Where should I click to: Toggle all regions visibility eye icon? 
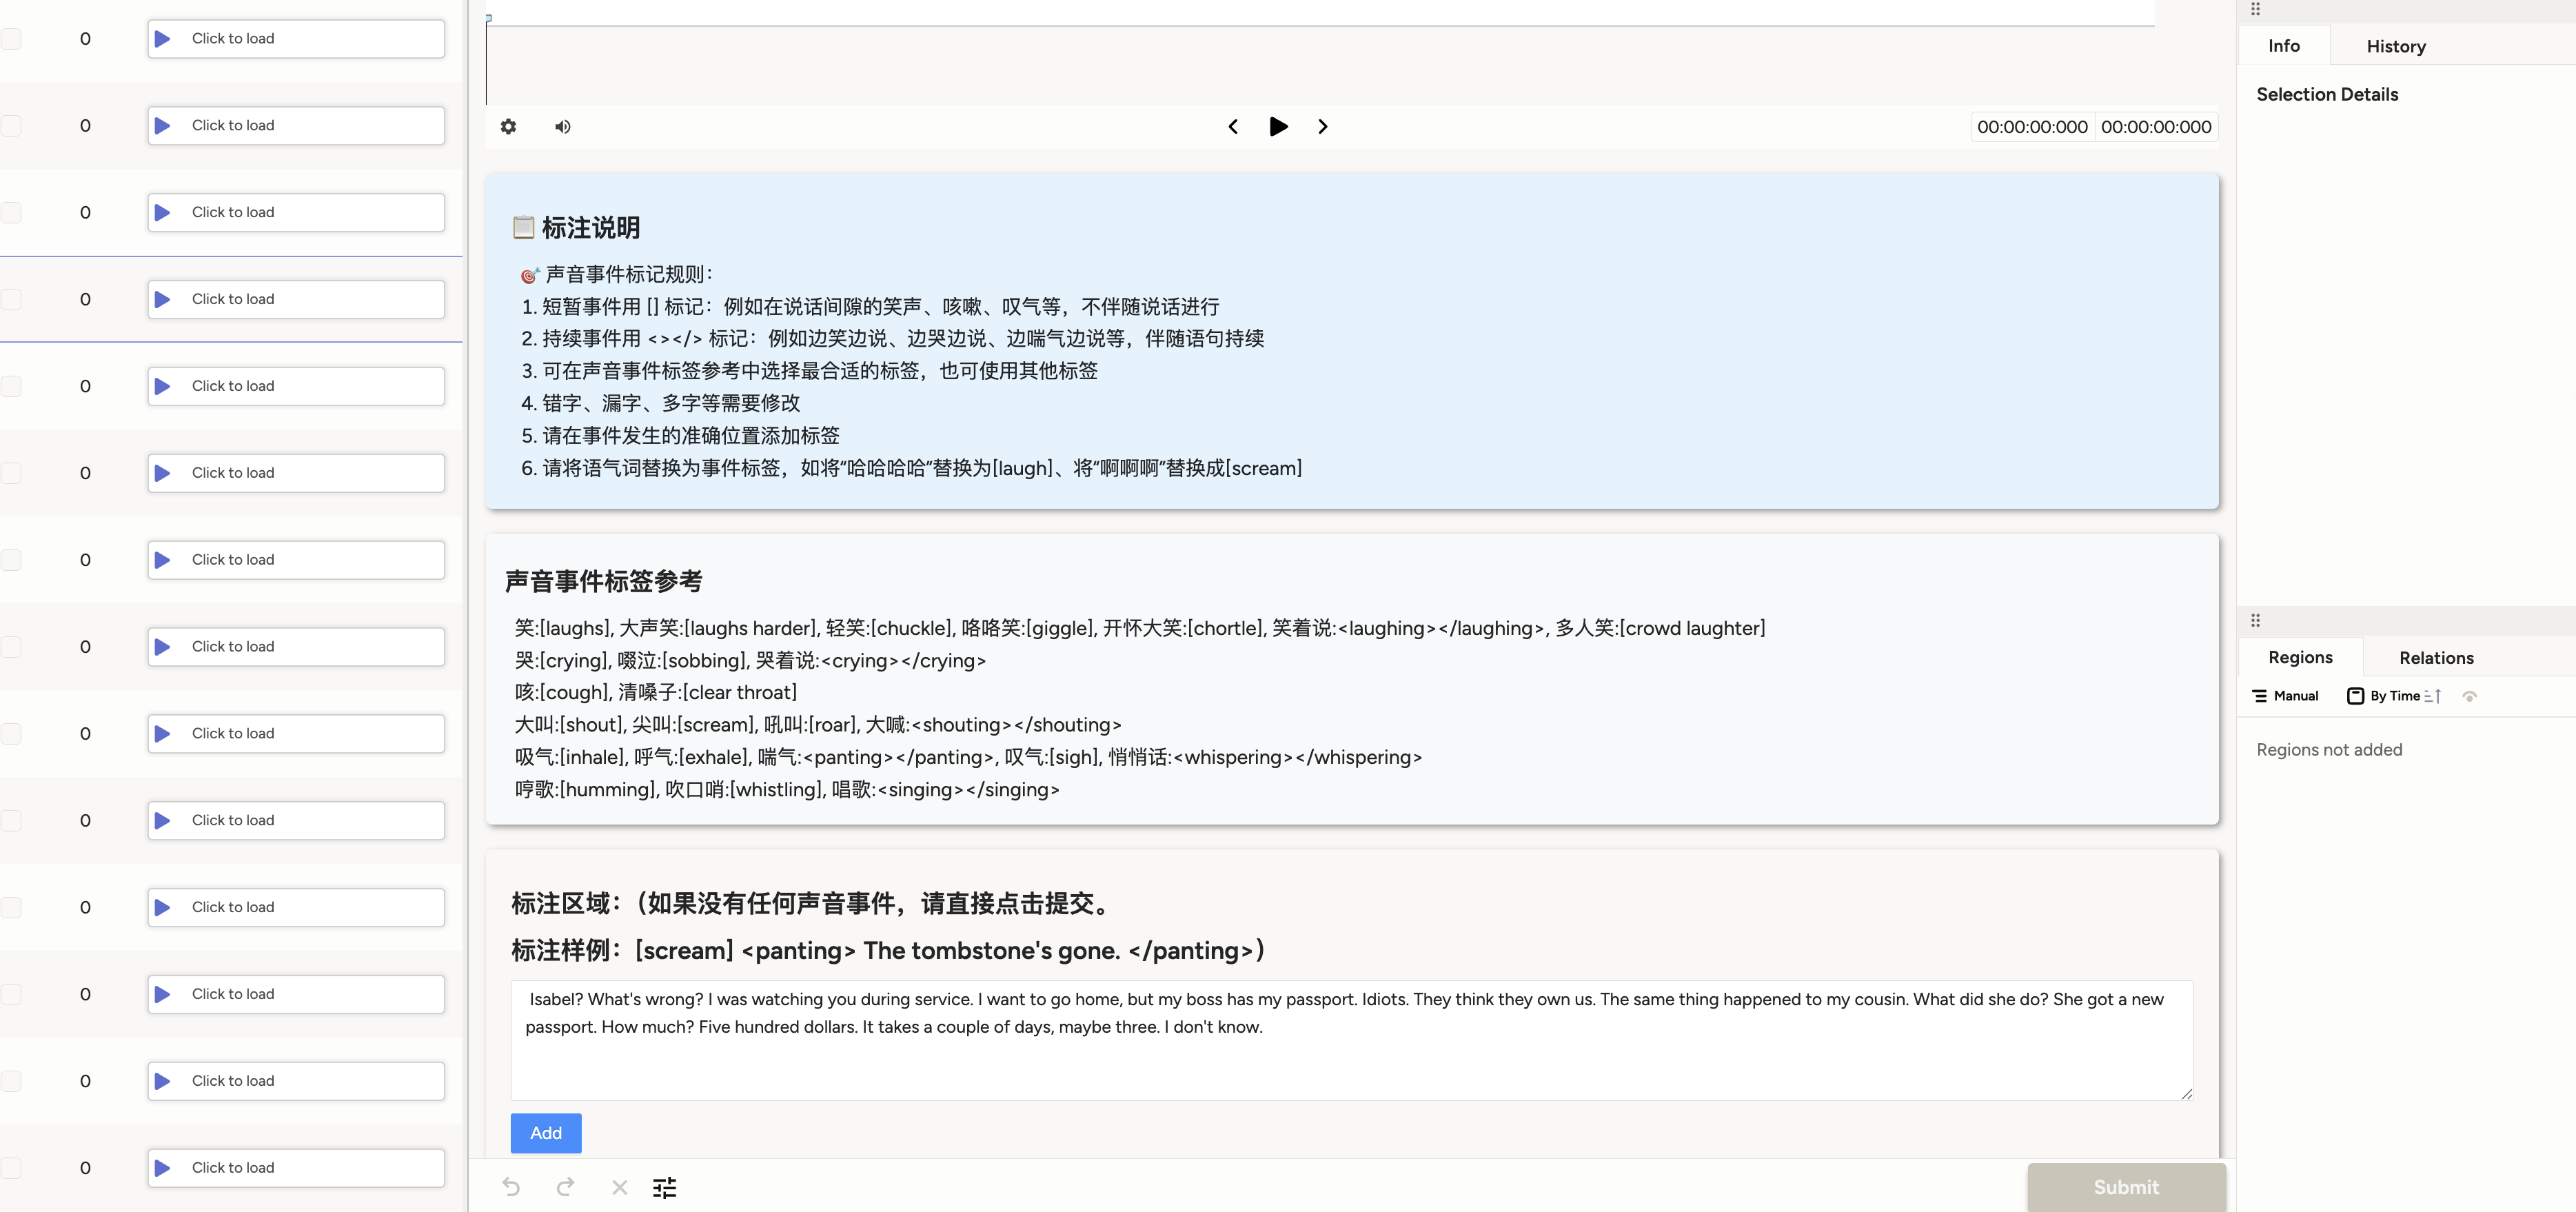coord(2469,696)
